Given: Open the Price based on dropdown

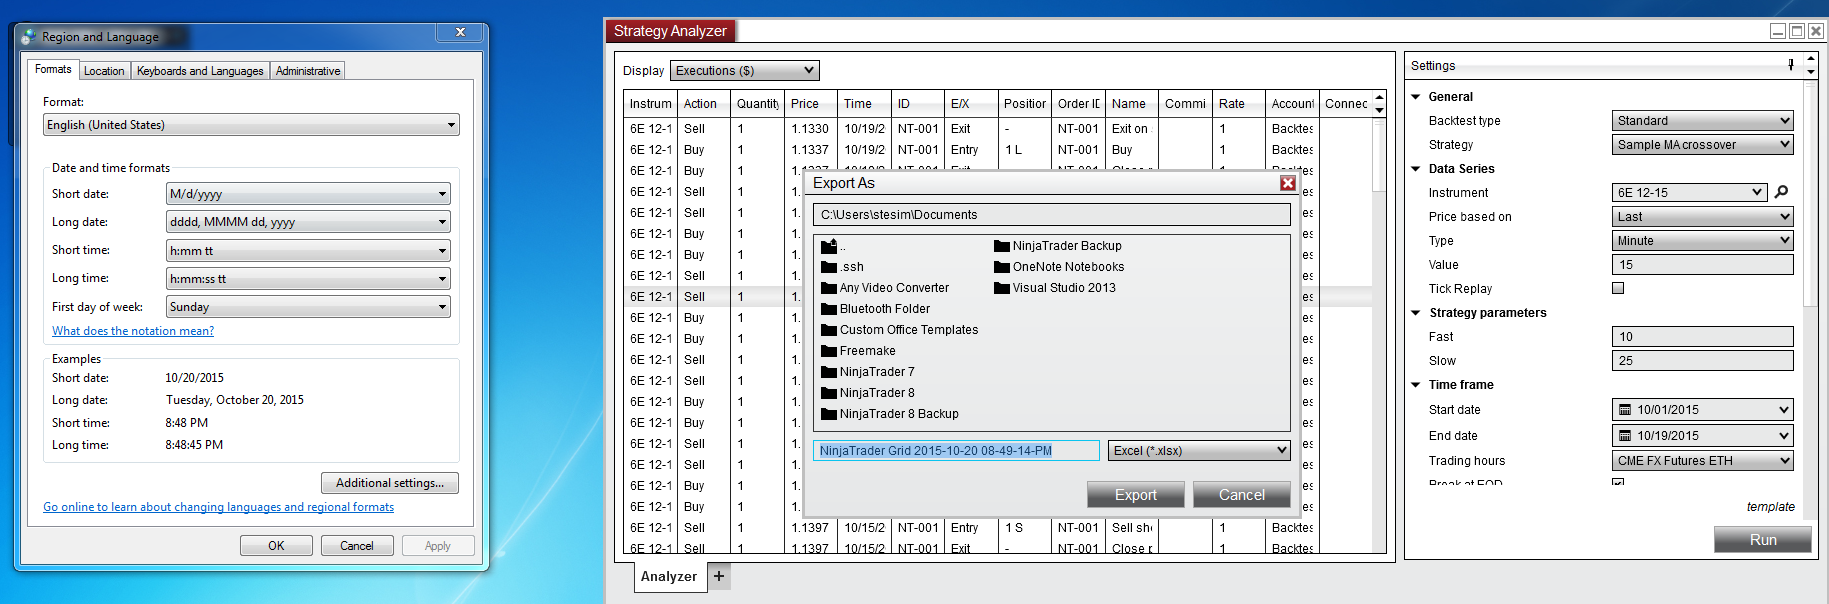Looking at the screenshot, I should 1702,217.
